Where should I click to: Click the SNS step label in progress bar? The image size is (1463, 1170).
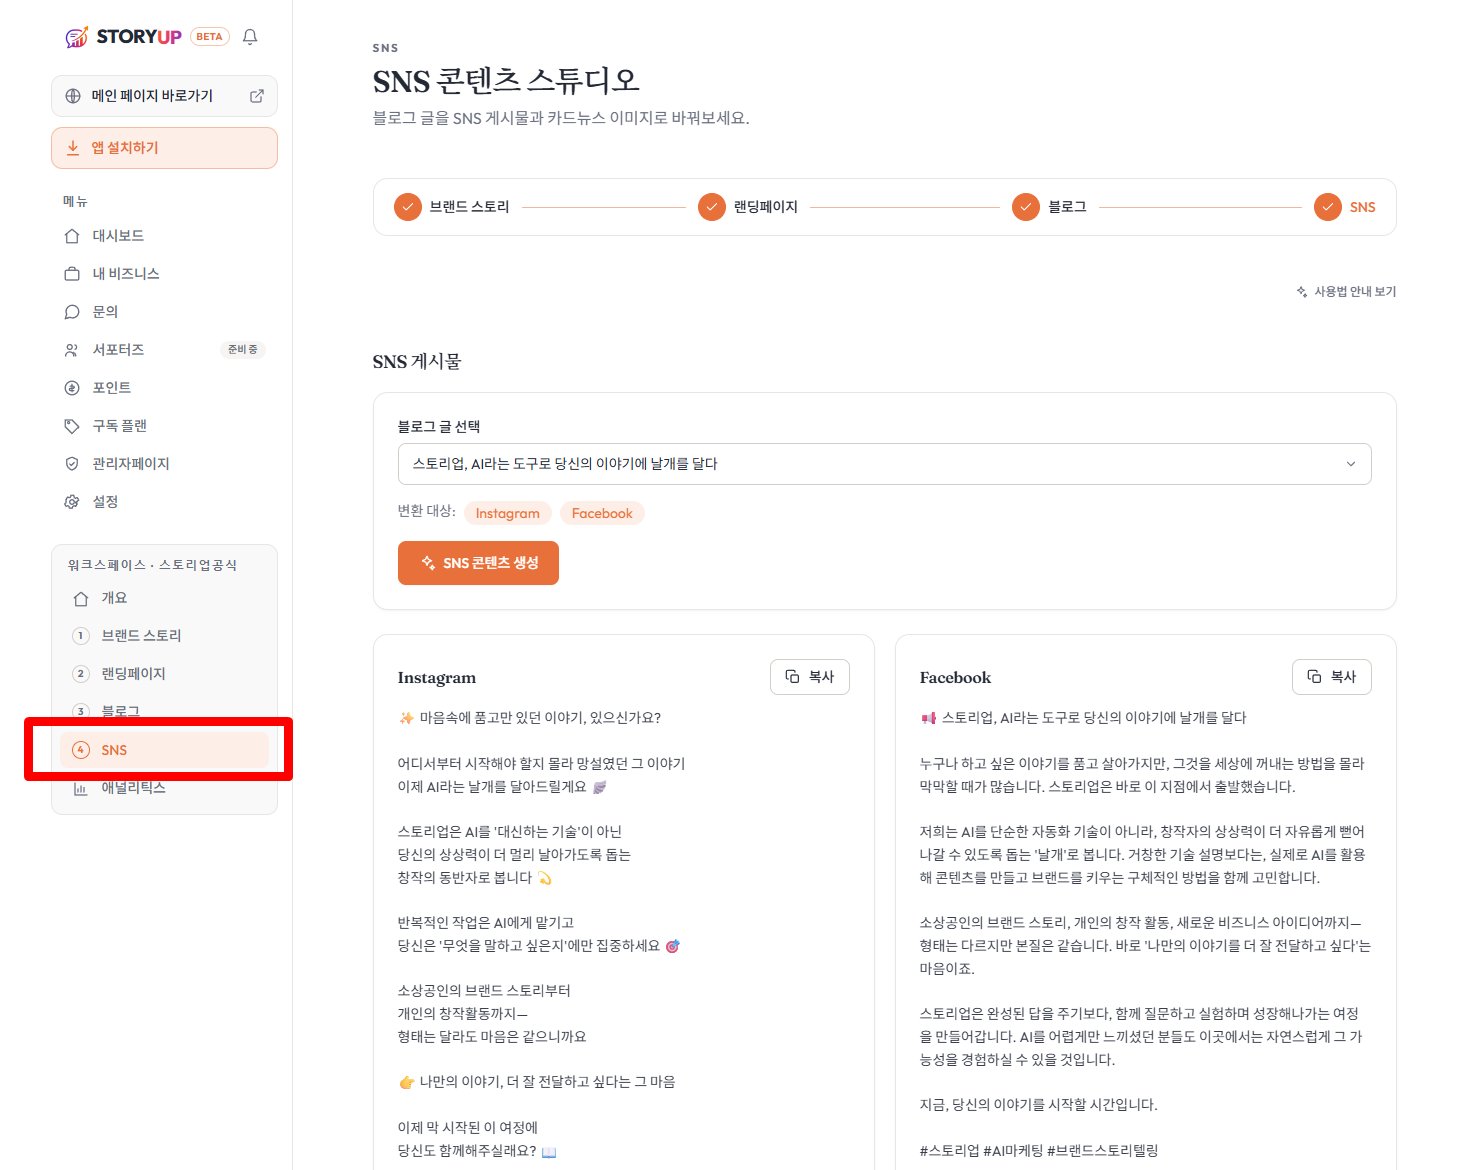click(x=1362, y=207)
